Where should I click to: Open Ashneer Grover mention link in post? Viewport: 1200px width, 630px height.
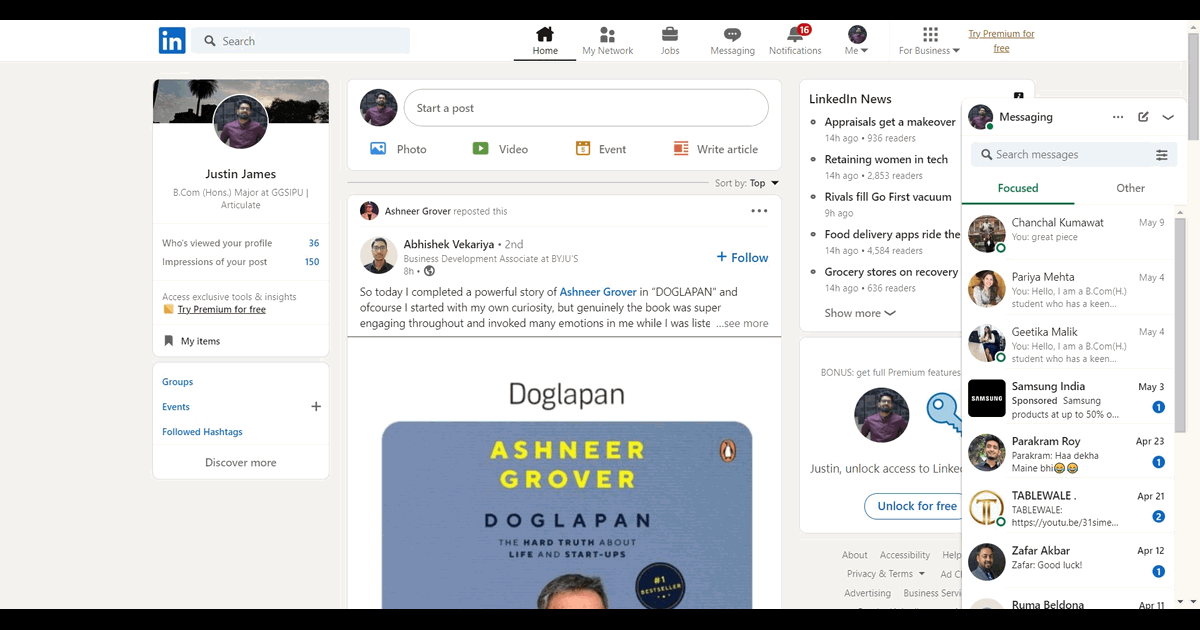(598, 292)
